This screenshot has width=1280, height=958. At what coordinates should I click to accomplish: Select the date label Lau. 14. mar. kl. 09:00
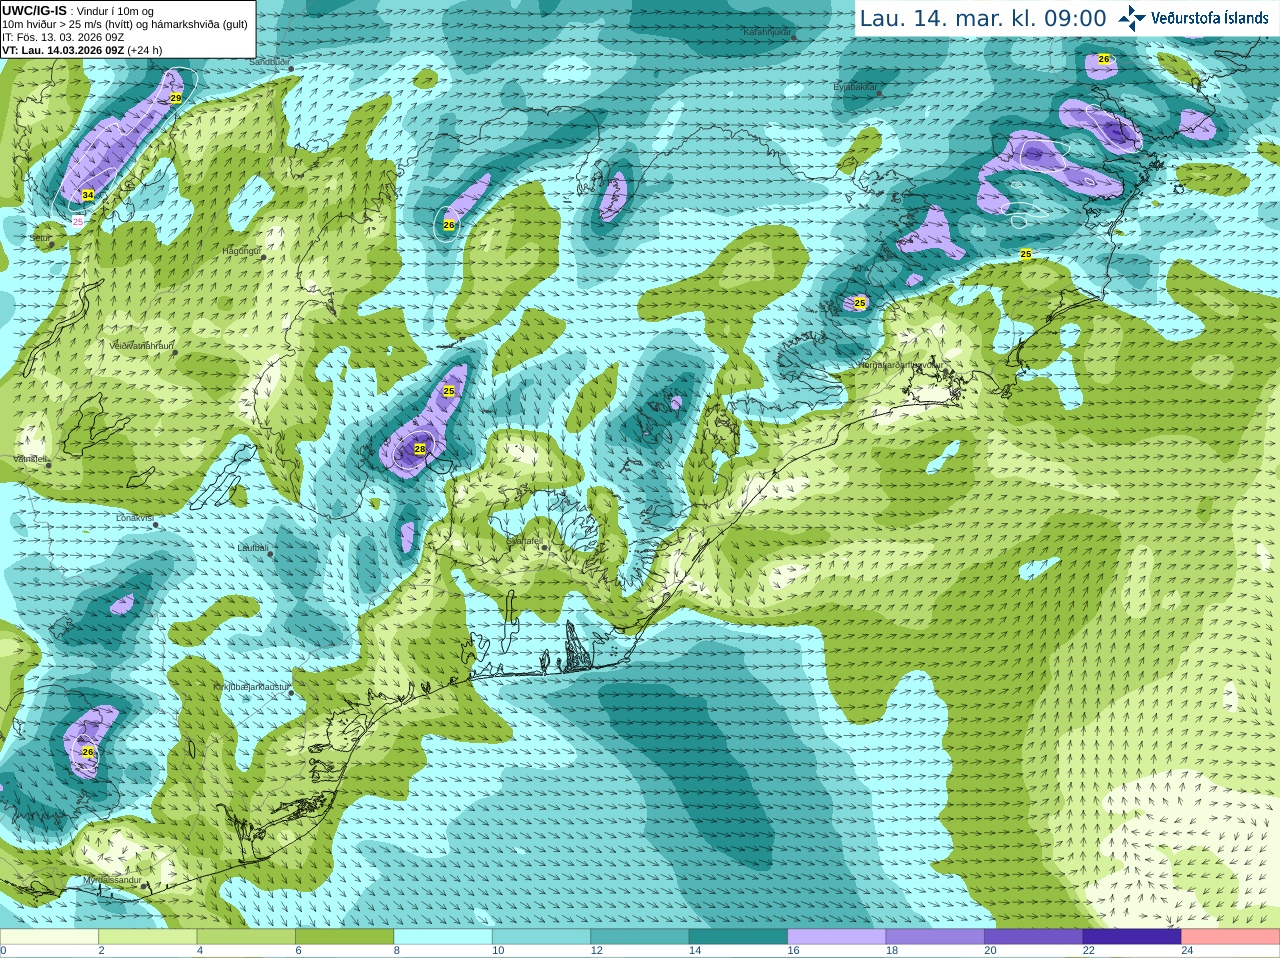[983, 19]
